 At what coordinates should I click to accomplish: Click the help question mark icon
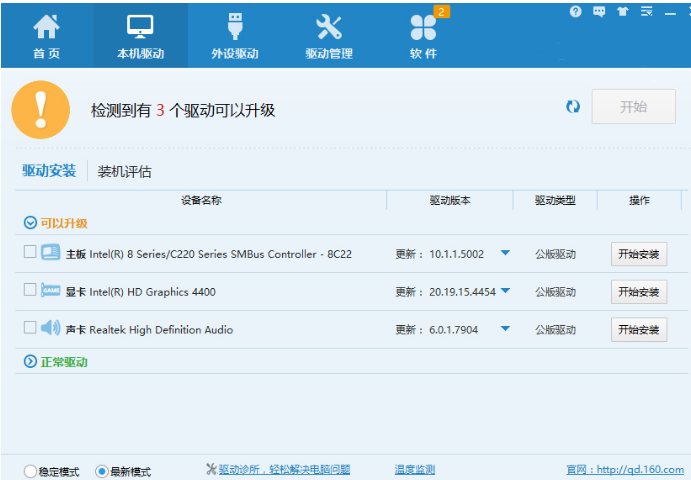(x=576, y=12)
